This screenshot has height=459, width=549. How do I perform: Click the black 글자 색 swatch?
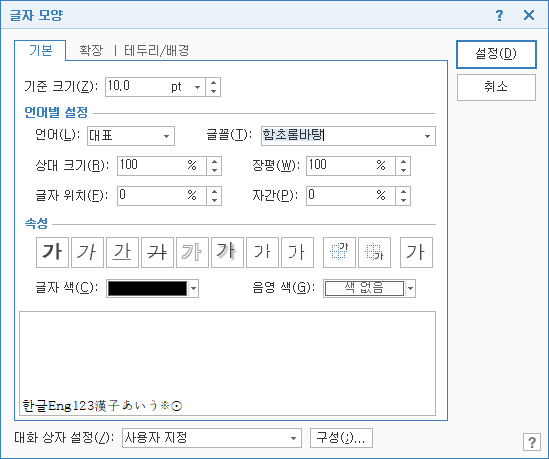(147, 288)
